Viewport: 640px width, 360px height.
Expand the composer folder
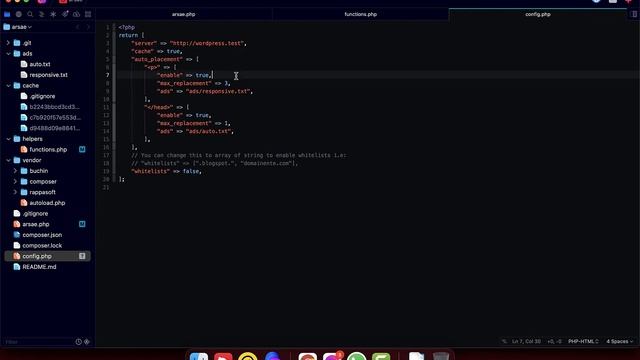(x=15, y=181)
